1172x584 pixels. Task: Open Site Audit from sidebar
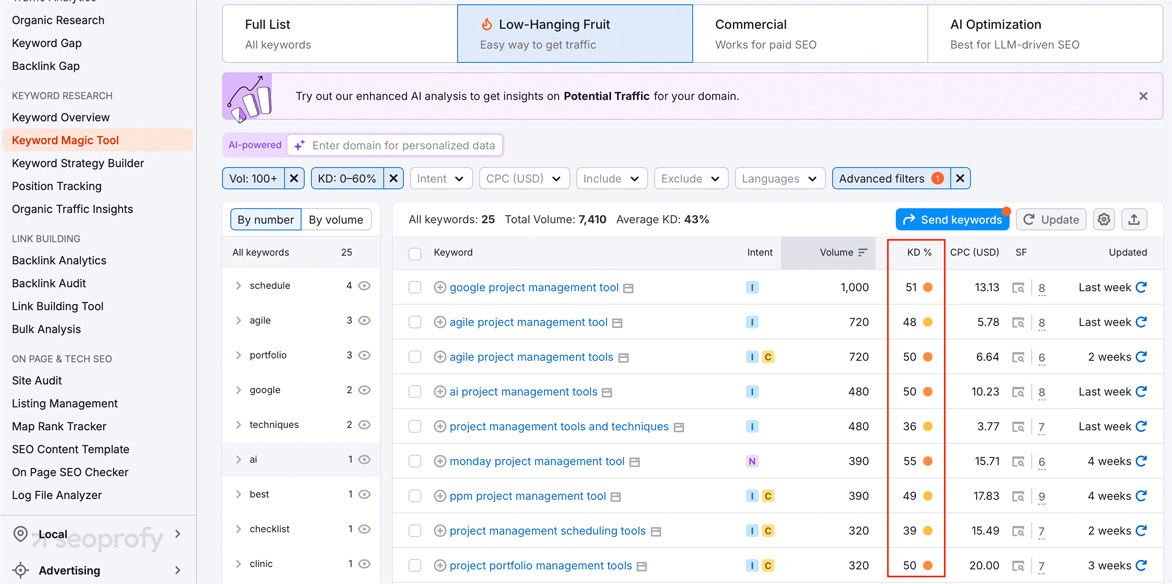click(37, 381)
